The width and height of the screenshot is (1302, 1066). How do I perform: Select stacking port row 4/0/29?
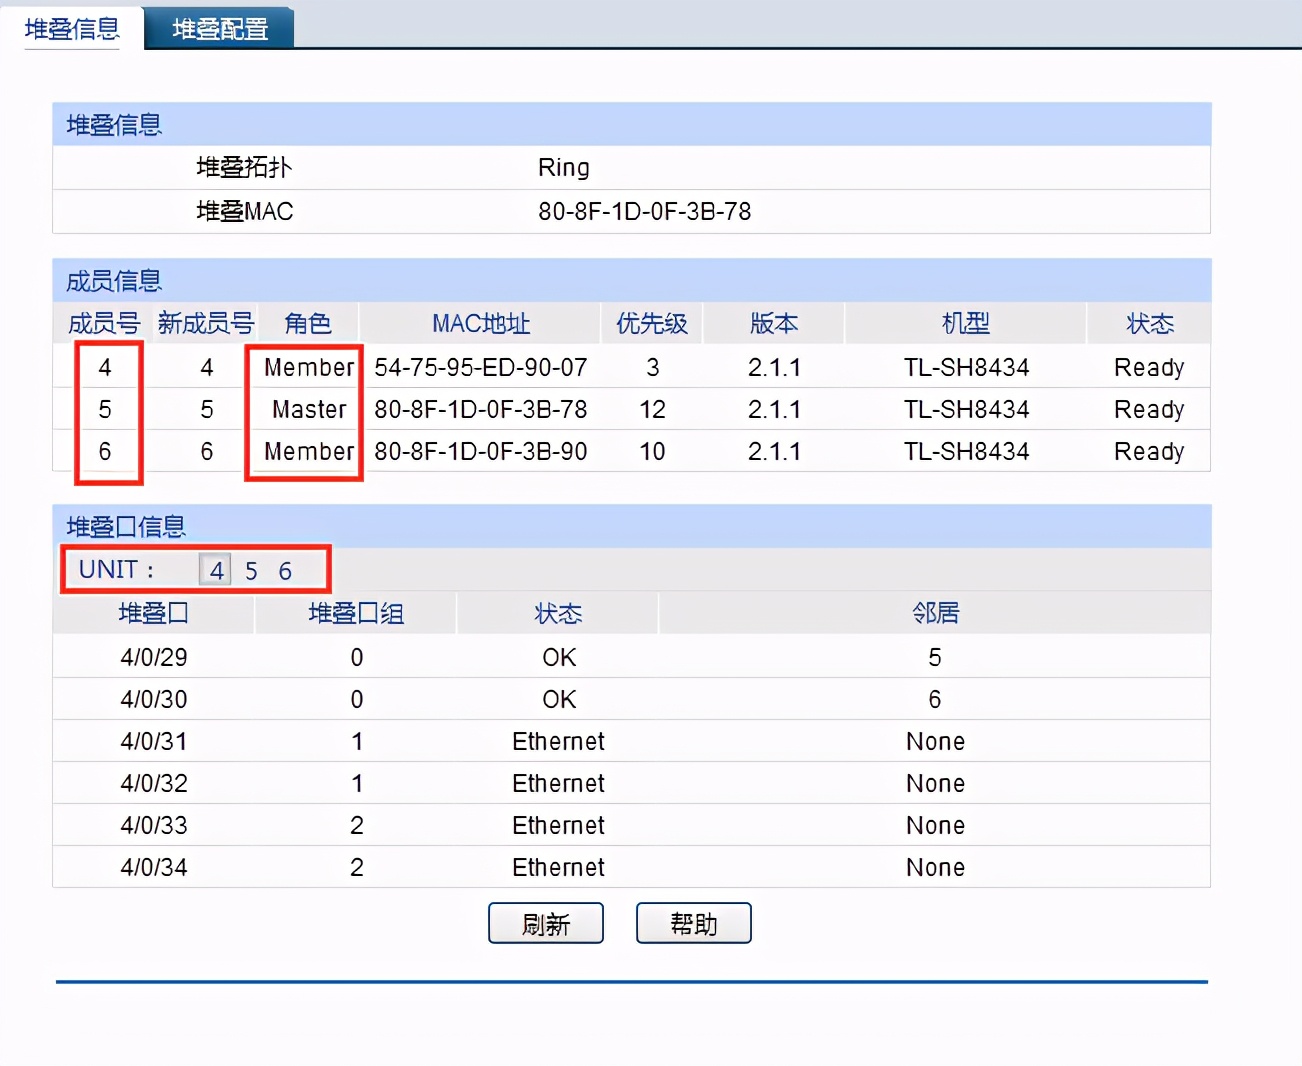(x=153, y=657)
